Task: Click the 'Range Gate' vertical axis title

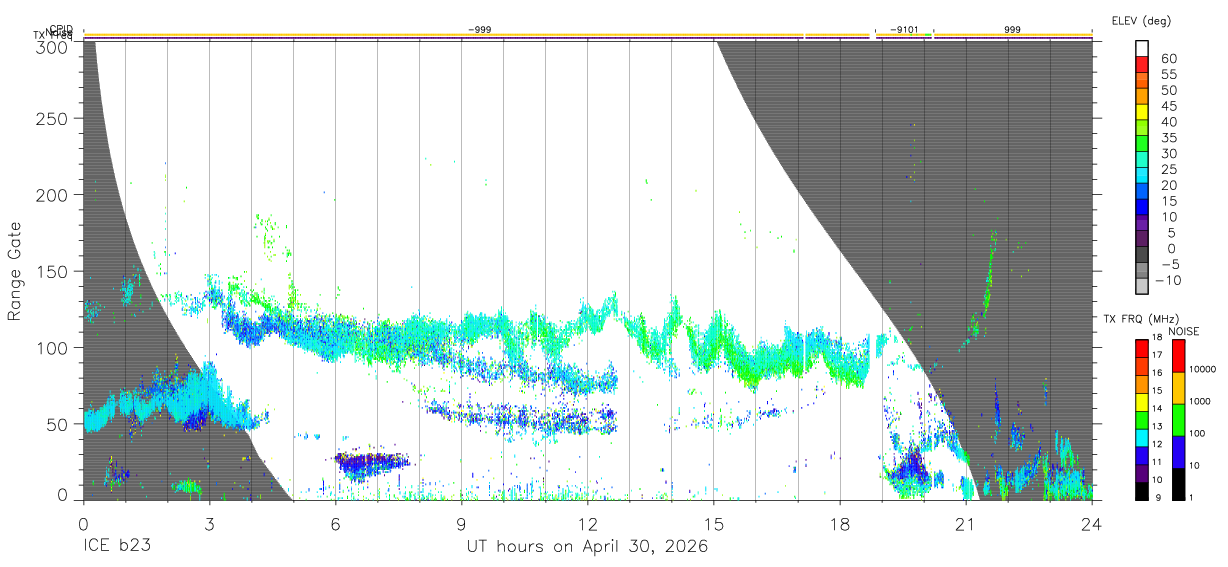Action: point(15,271)
